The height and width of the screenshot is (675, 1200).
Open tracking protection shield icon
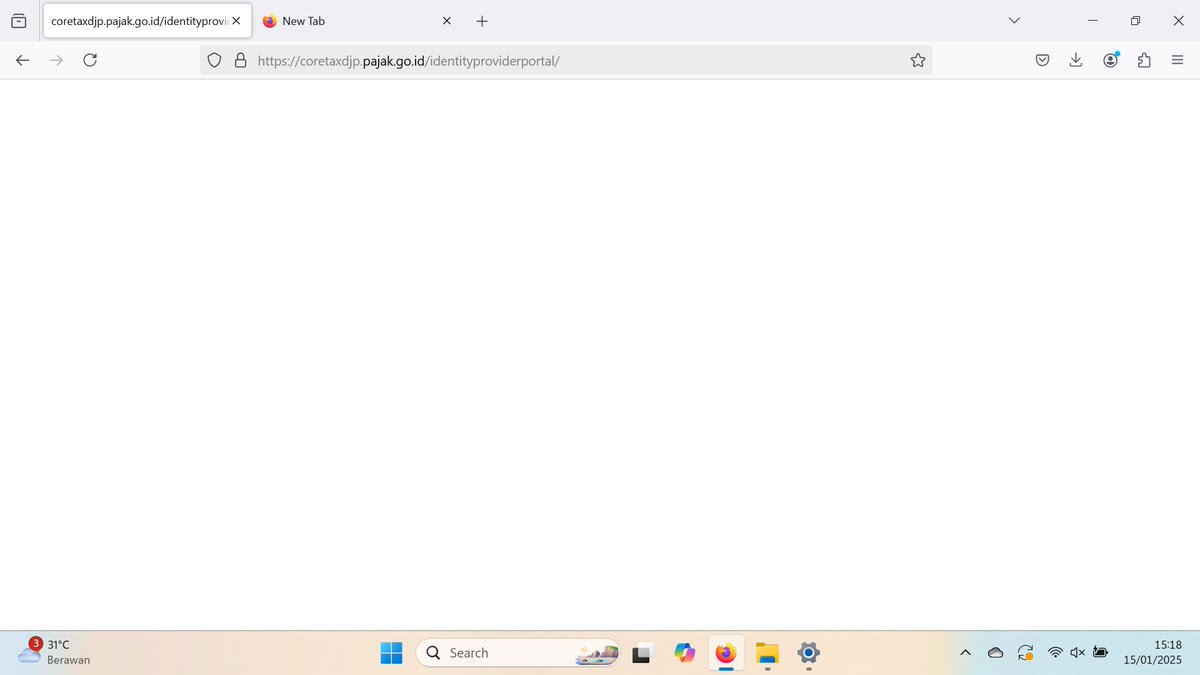(214, 60)
